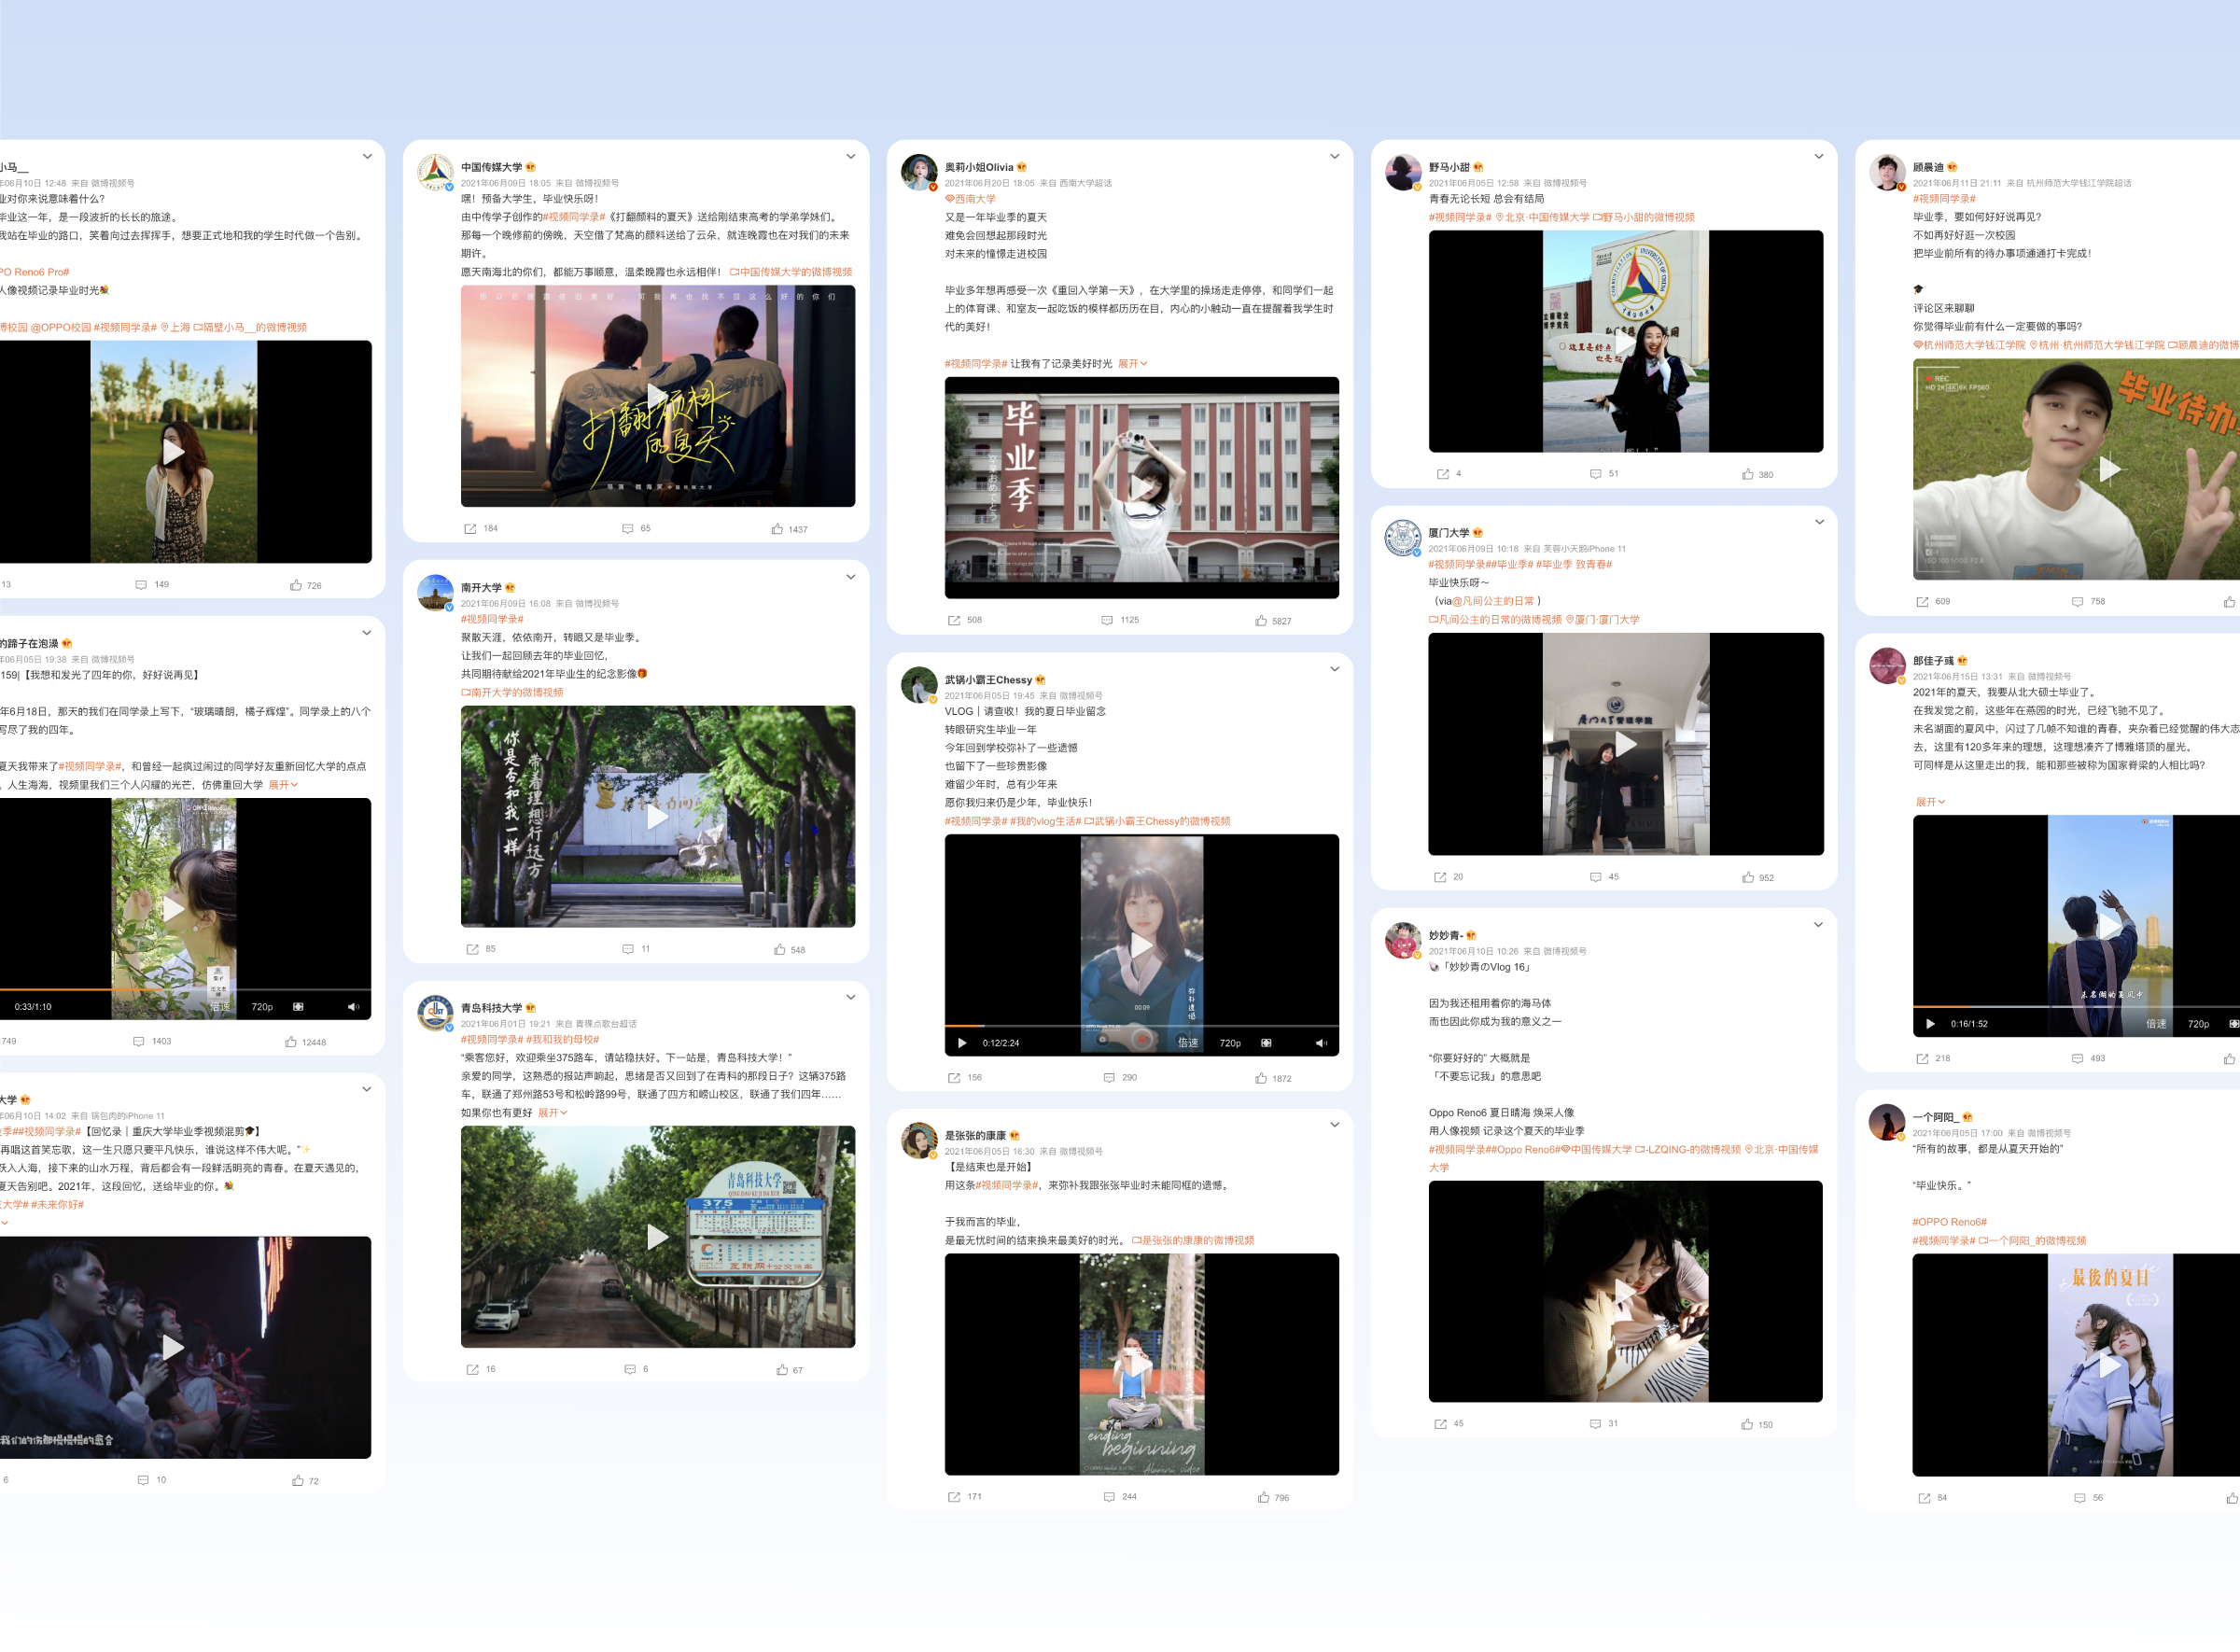Share 顾晨迪's graduation post
Image resolution: width=2240 pixels, height=1652 pixels.
[x=1922, y=602]
